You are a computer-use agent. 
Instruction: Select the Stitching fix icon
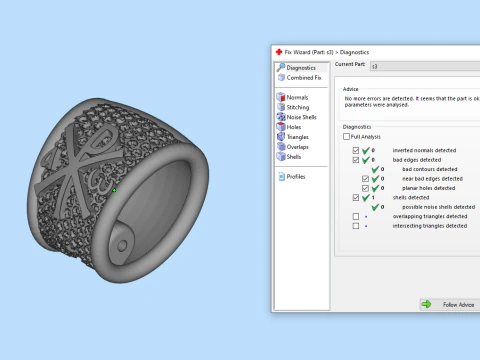click(x=281, y=107)
